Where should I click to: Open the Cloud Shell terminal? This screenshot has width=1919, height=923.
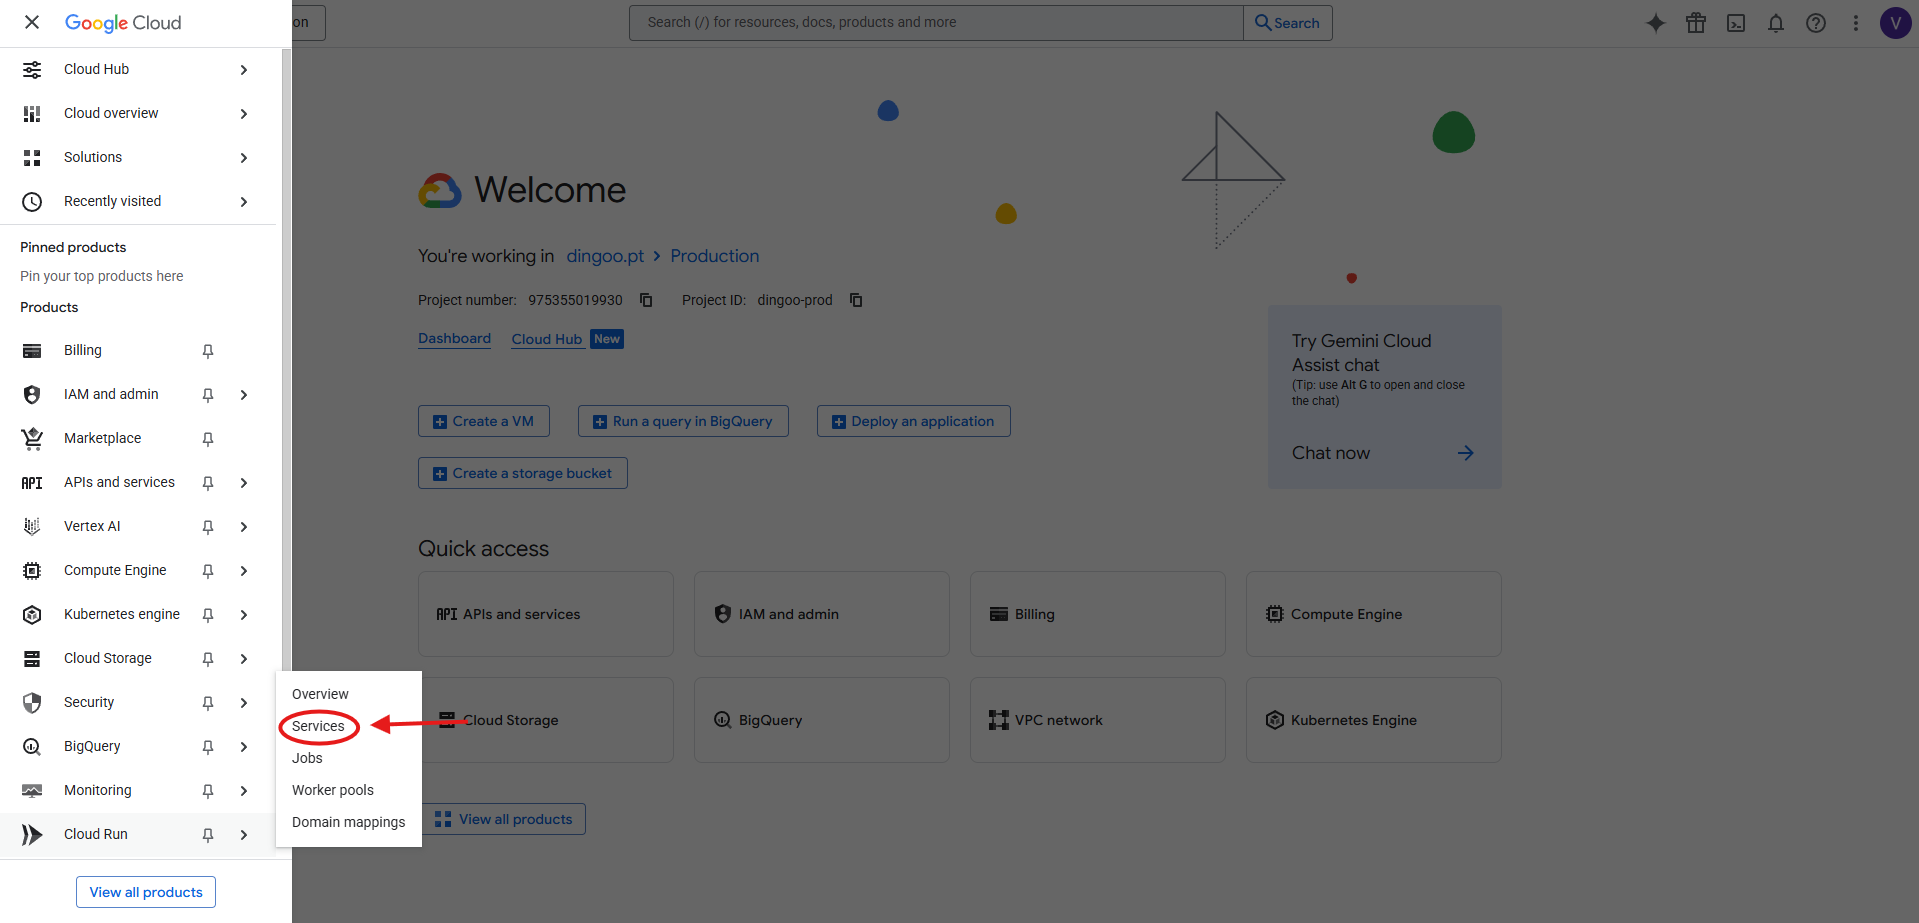pyautogui.click(x=1735, y=22)
